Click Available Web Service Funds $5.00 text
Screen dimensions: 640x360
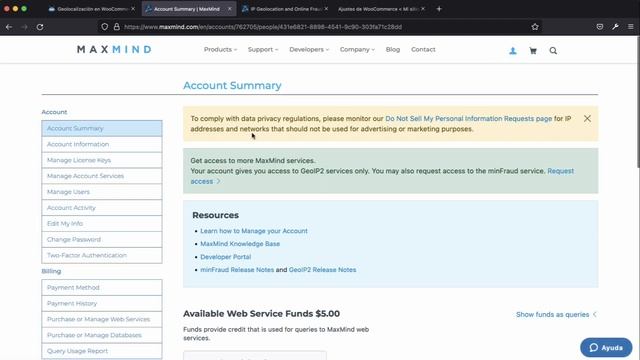261,313
